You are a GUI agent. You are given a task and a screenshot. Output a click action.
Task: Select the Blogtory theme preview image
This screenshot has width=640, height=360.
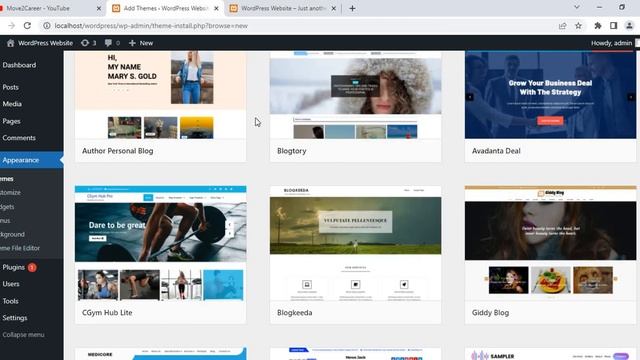(x=356, y=95)
